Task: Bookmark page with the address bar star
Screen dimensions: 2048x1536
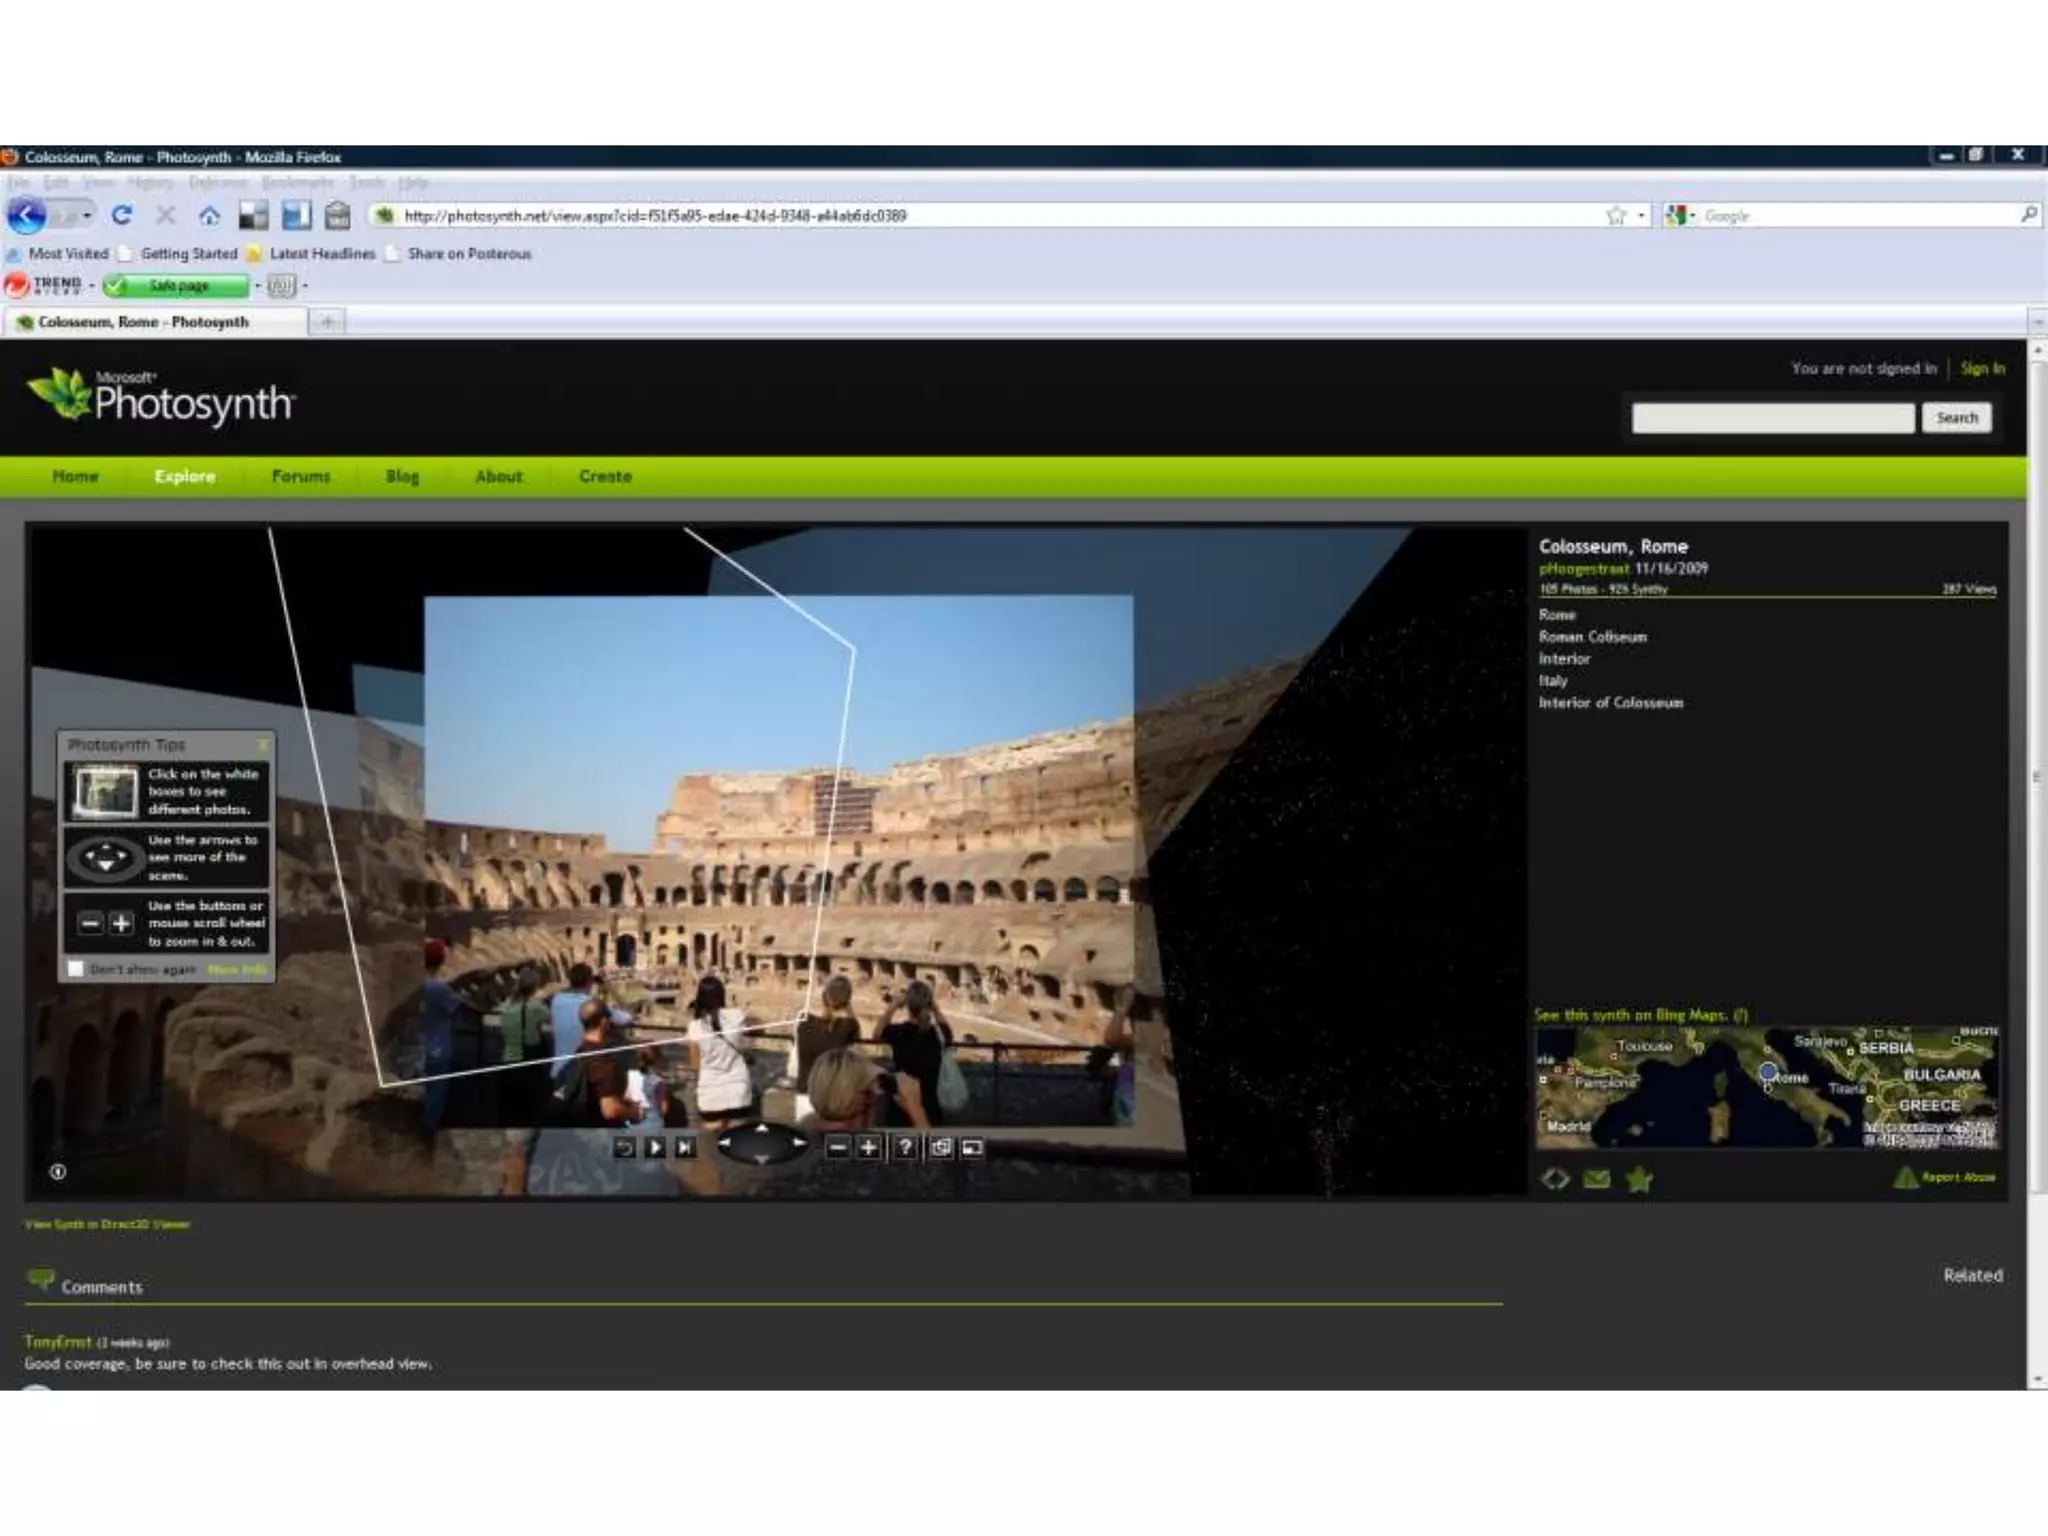Action: (x=1616, y=216)
